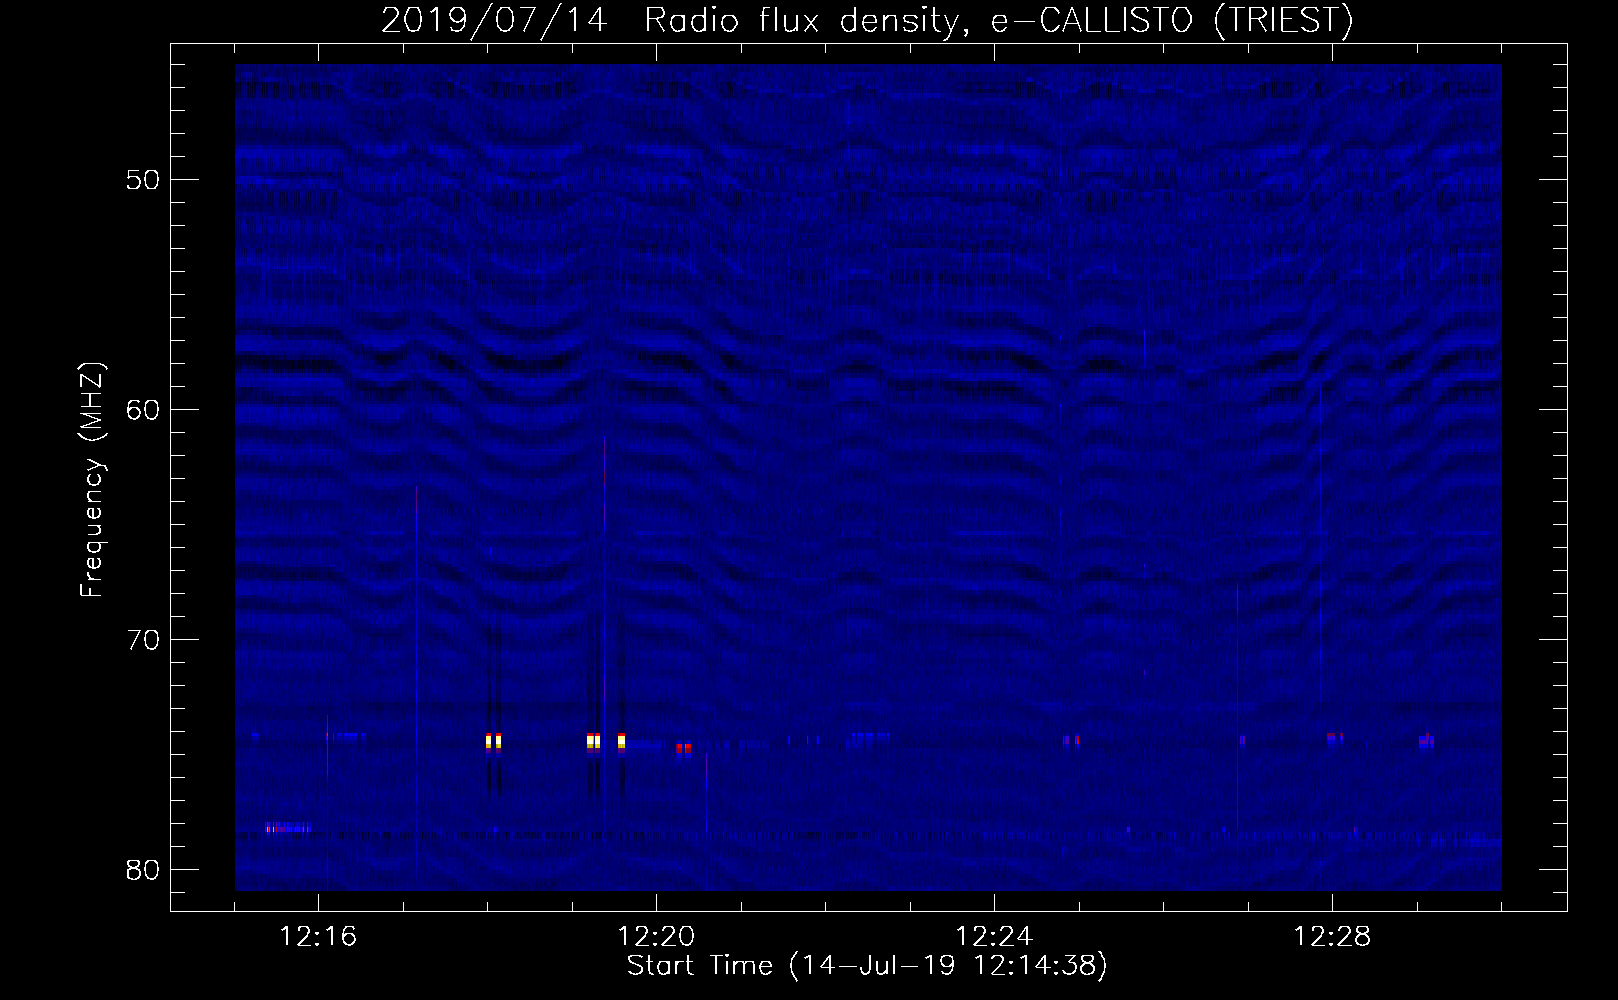The image size is (1618, 1000).
Task: Click the '50' frequency tick label
Action: pyautogui.click(x=143, y=180)
